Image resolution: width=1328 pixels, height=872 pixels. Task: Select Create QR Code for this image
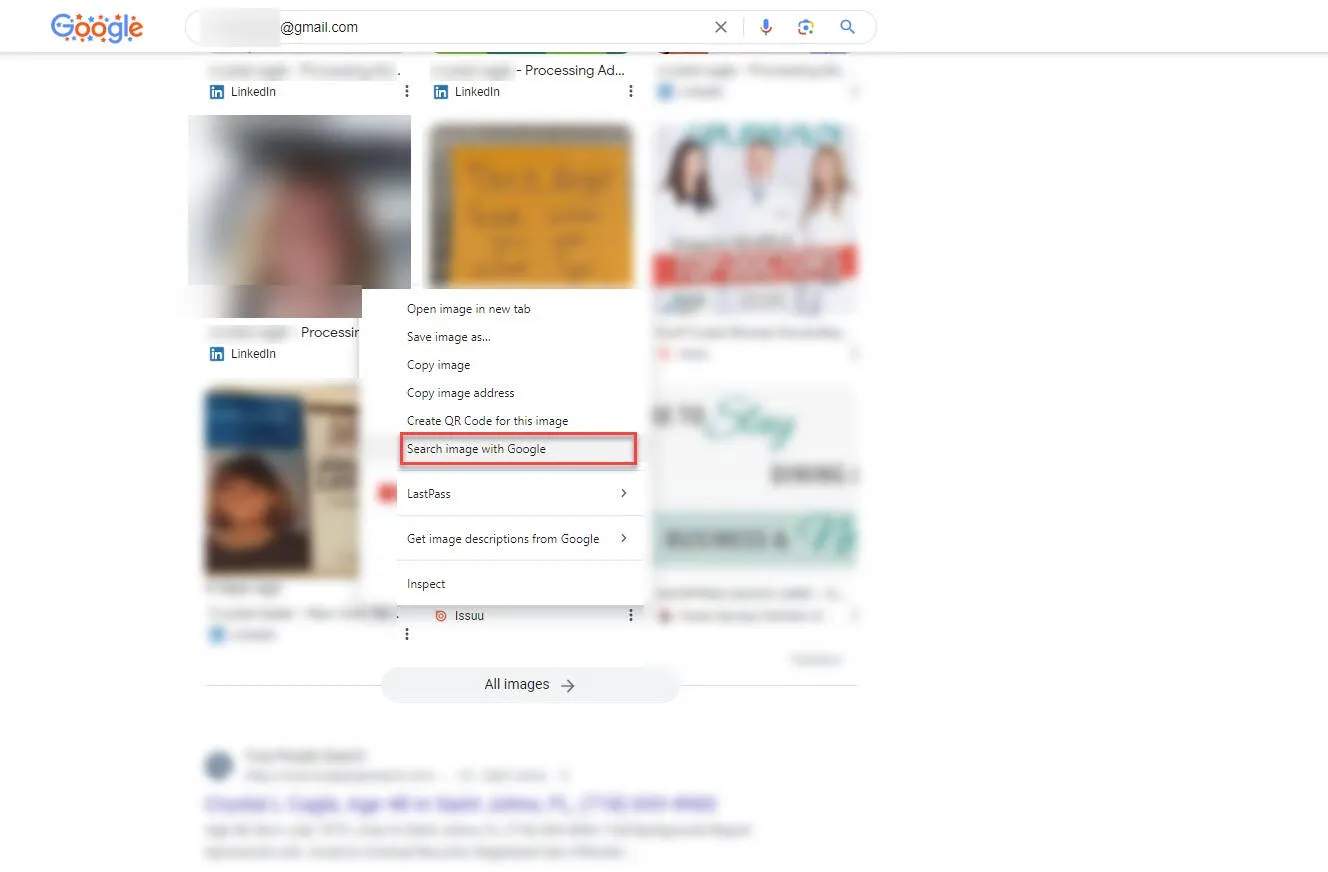pyautogui.click(x=487, y=420)
